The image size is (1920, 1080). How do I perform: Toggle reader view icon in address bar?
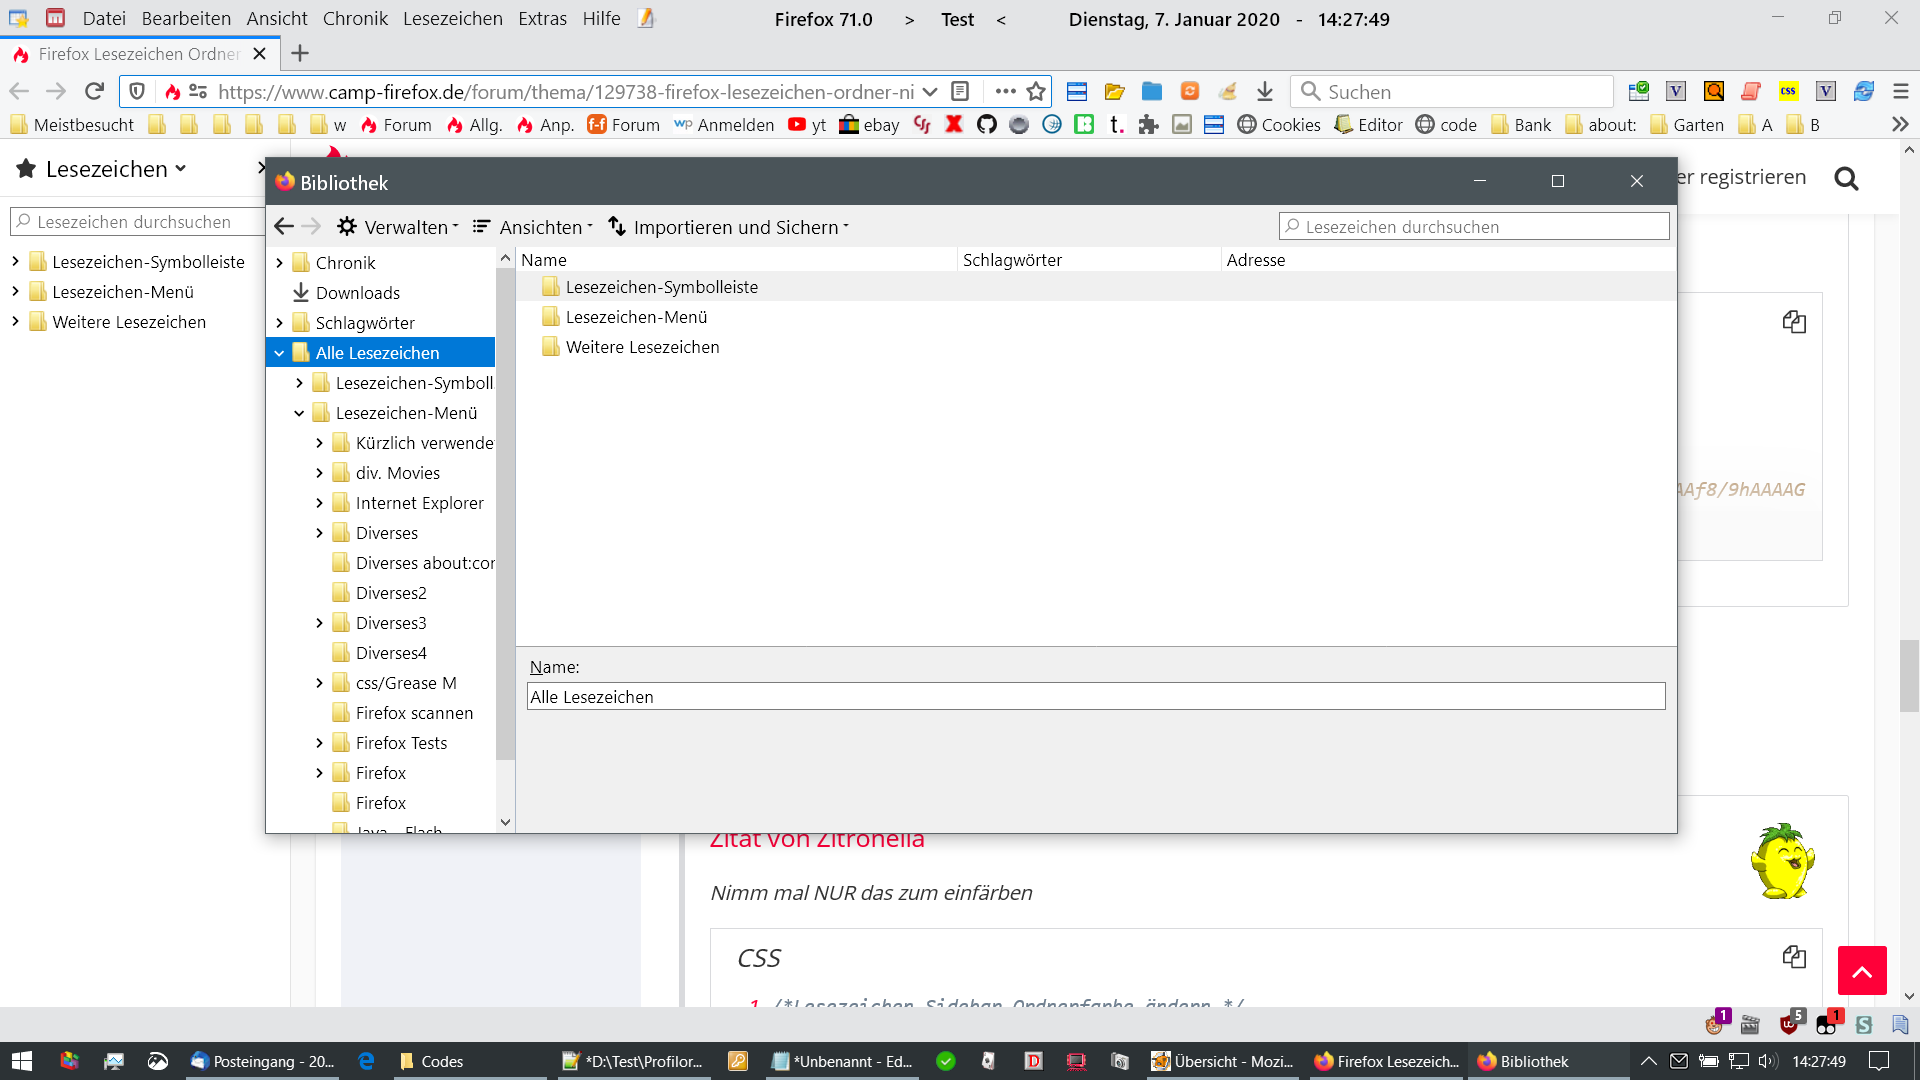click(960, 91)
